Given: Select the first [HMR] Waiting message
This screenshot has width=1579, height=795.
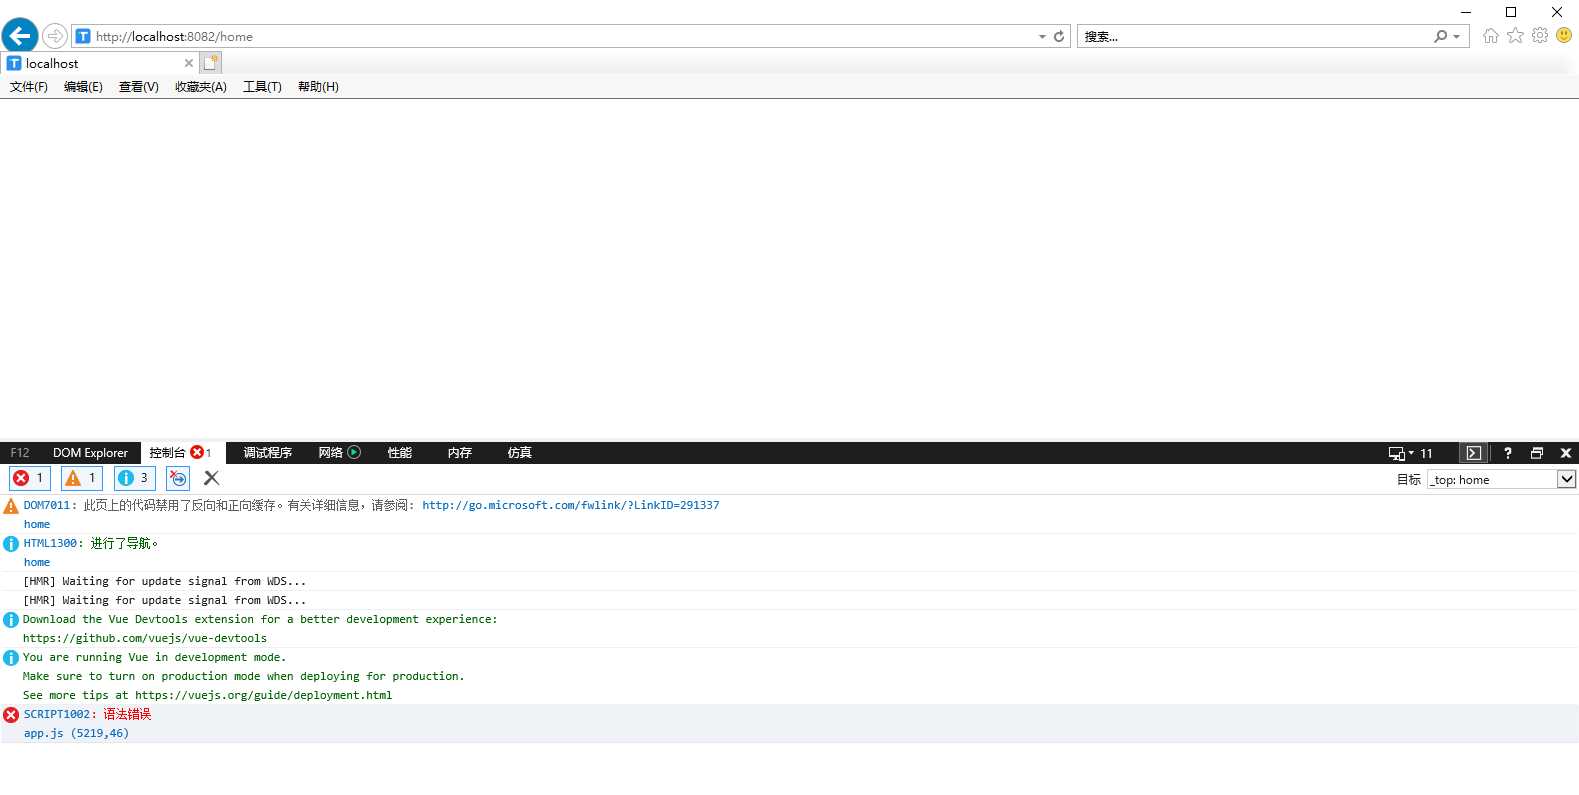Looking at the screenshot, I should pos(165,581).
